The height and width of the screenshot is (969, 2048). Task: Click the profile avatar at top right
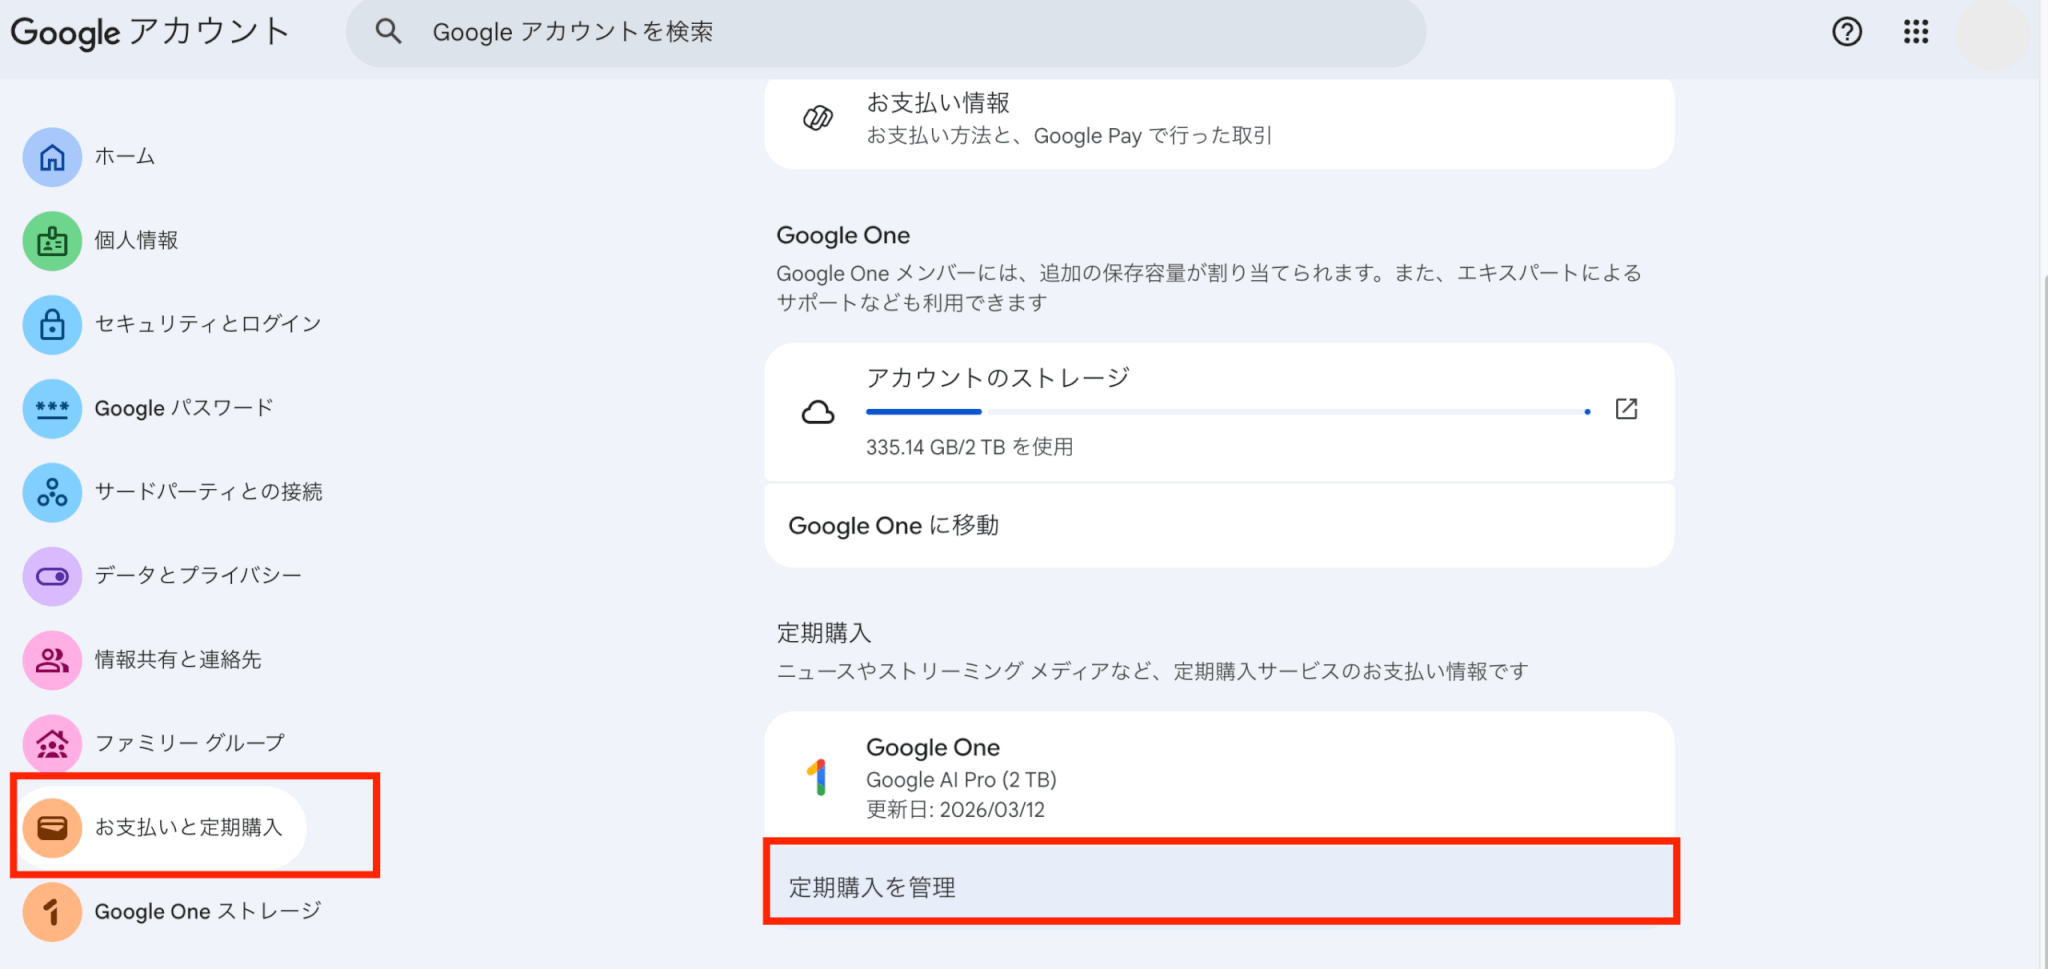1991,34
